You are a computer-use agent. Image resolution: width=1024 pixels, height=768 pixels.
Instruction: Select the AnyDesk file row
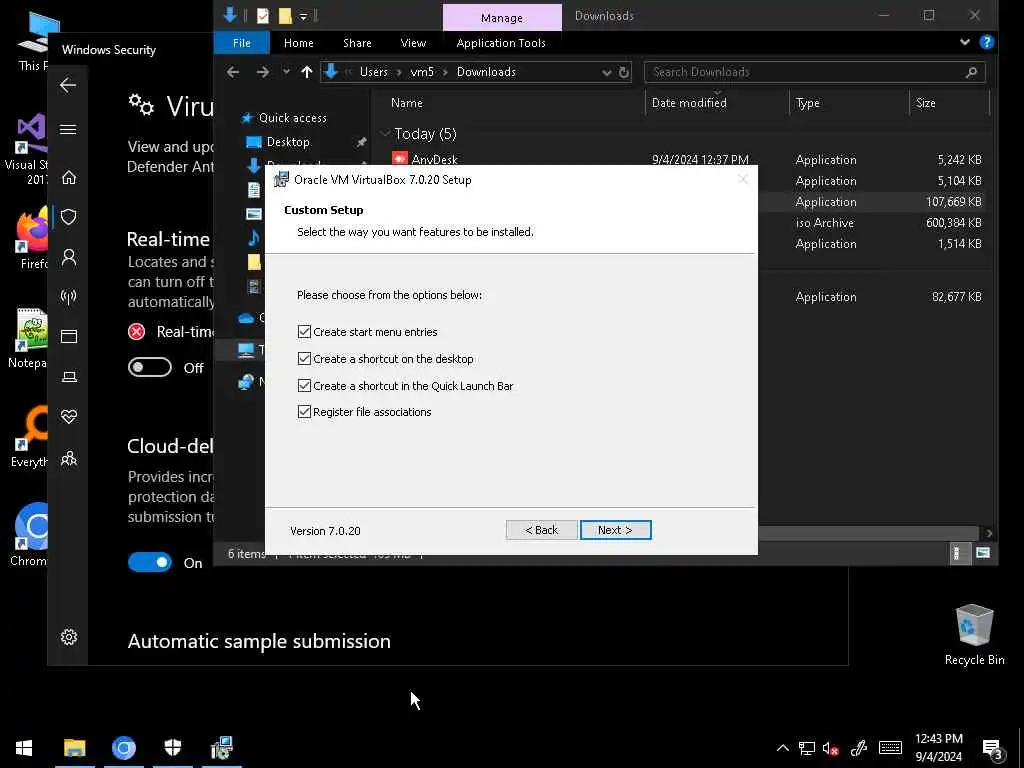click(686, 159)
